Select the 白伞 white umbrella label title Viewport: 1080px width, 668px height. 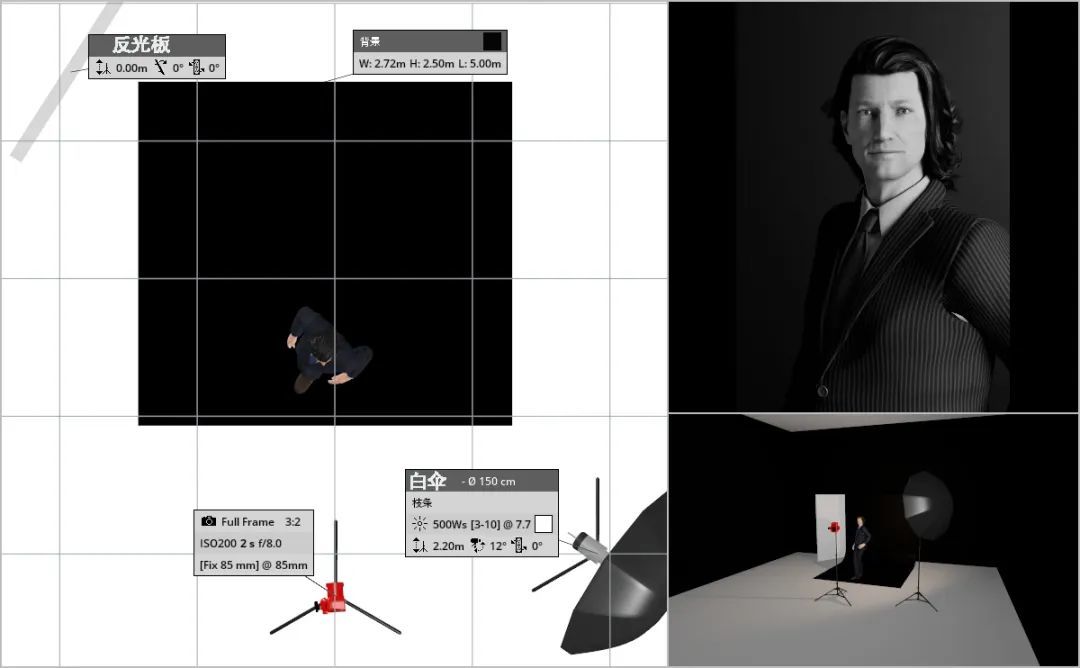click(x=428, y=481)
